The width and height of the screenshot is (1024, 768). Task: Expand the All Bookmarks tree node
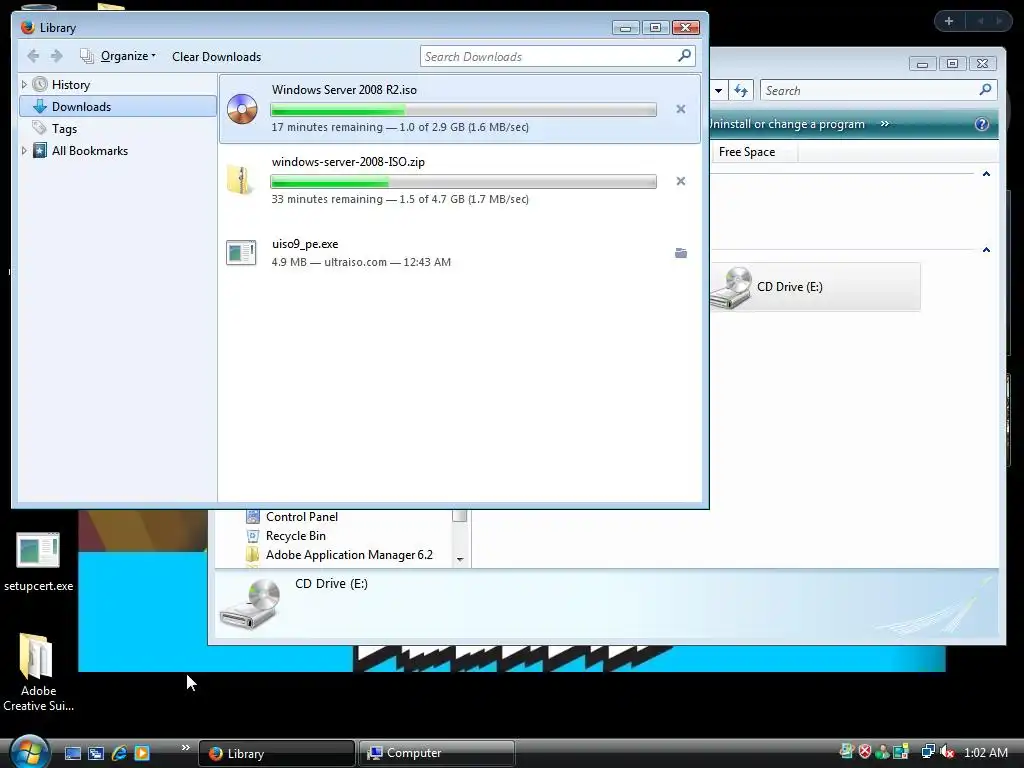pos(24,151)
